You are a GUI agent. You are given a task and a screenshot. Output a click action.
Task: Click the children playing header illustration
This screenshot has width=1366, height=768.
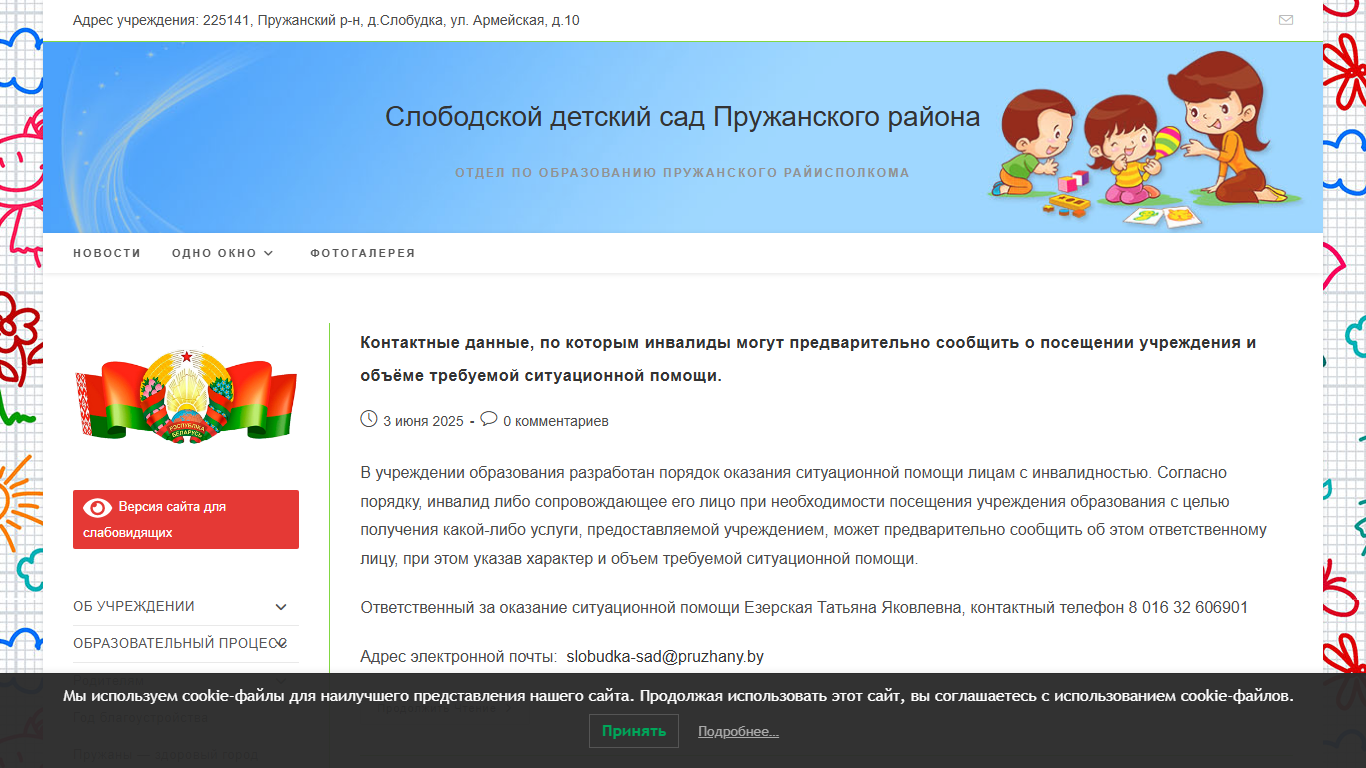pos(1146,140)
